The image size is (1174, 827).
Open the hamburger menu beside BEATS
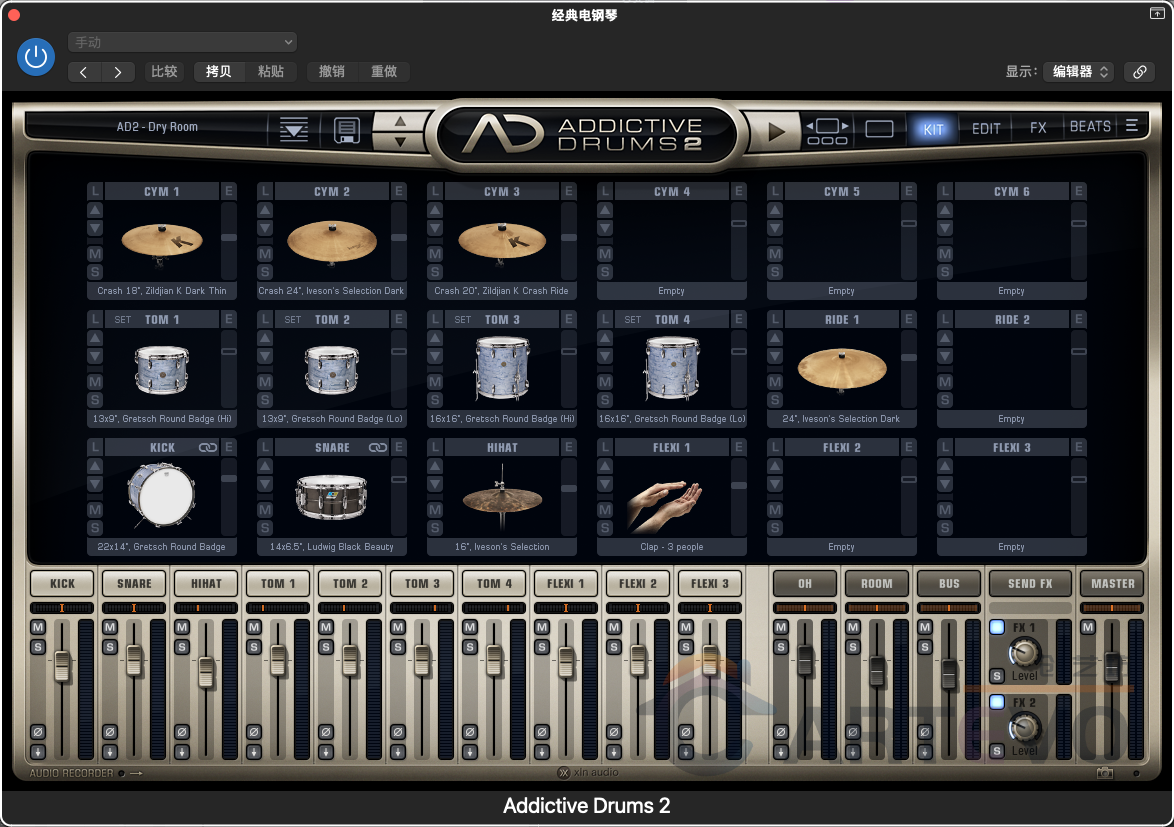coord(1133,126)
